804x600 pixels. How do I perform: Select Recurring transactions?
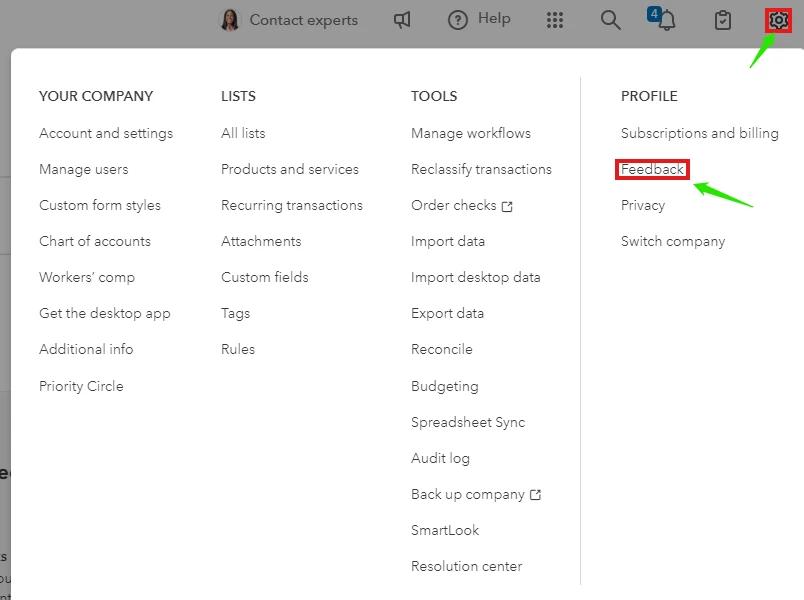[292, 205]
